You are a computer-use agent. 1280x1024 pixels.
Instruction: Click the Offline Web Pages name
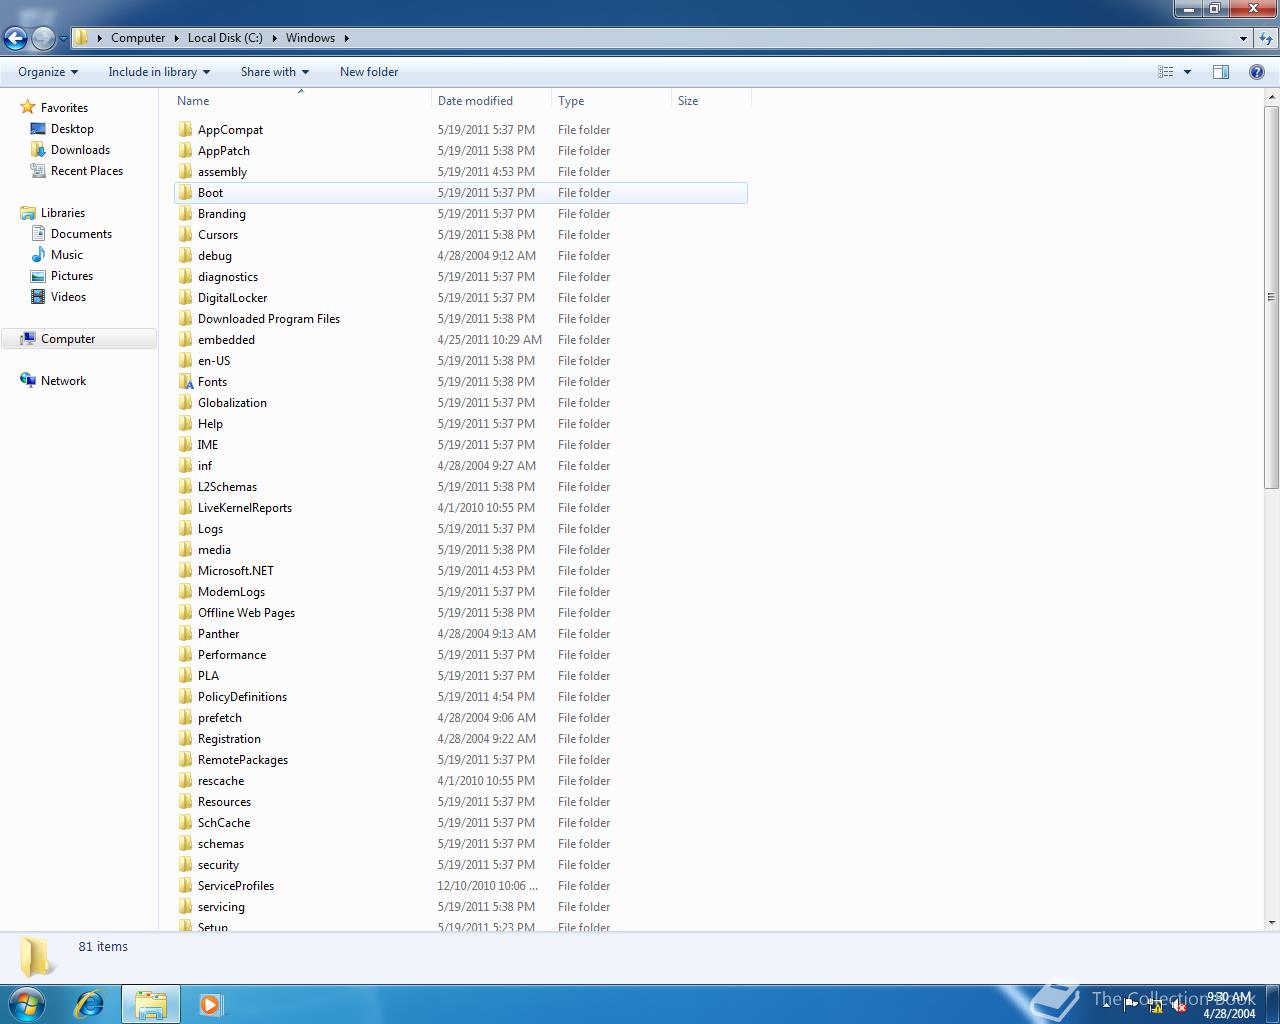(246, 613)
